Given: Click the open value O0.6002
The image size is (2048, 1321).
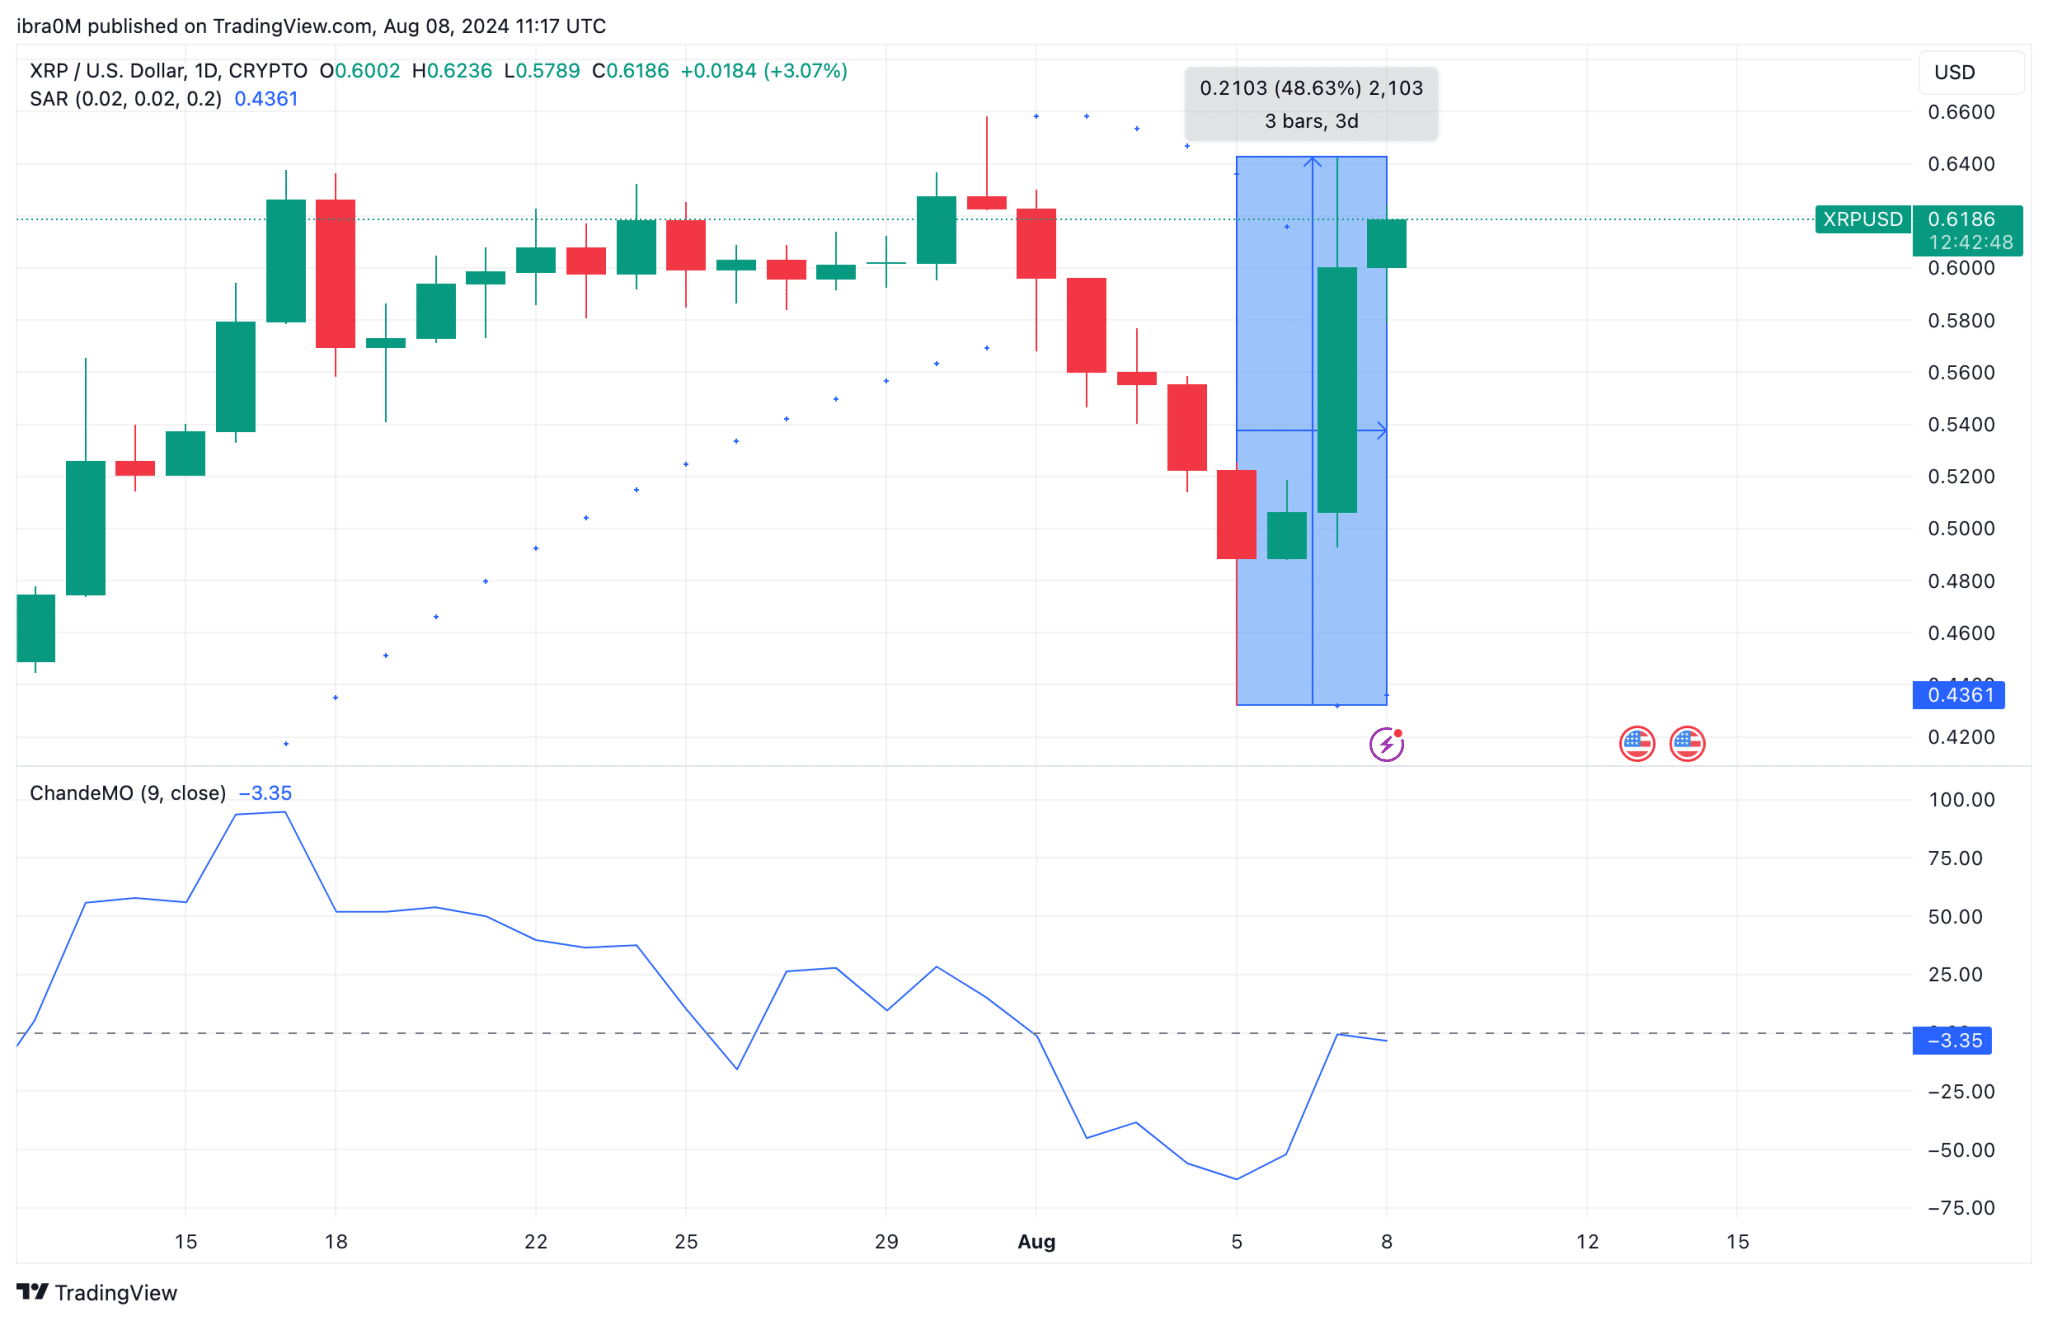Looking at the screenshot, I should point(360,71).
